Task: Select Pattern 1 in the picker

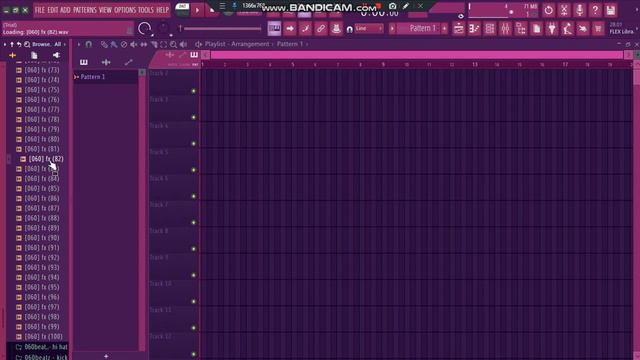Action: tap(105, 77)
